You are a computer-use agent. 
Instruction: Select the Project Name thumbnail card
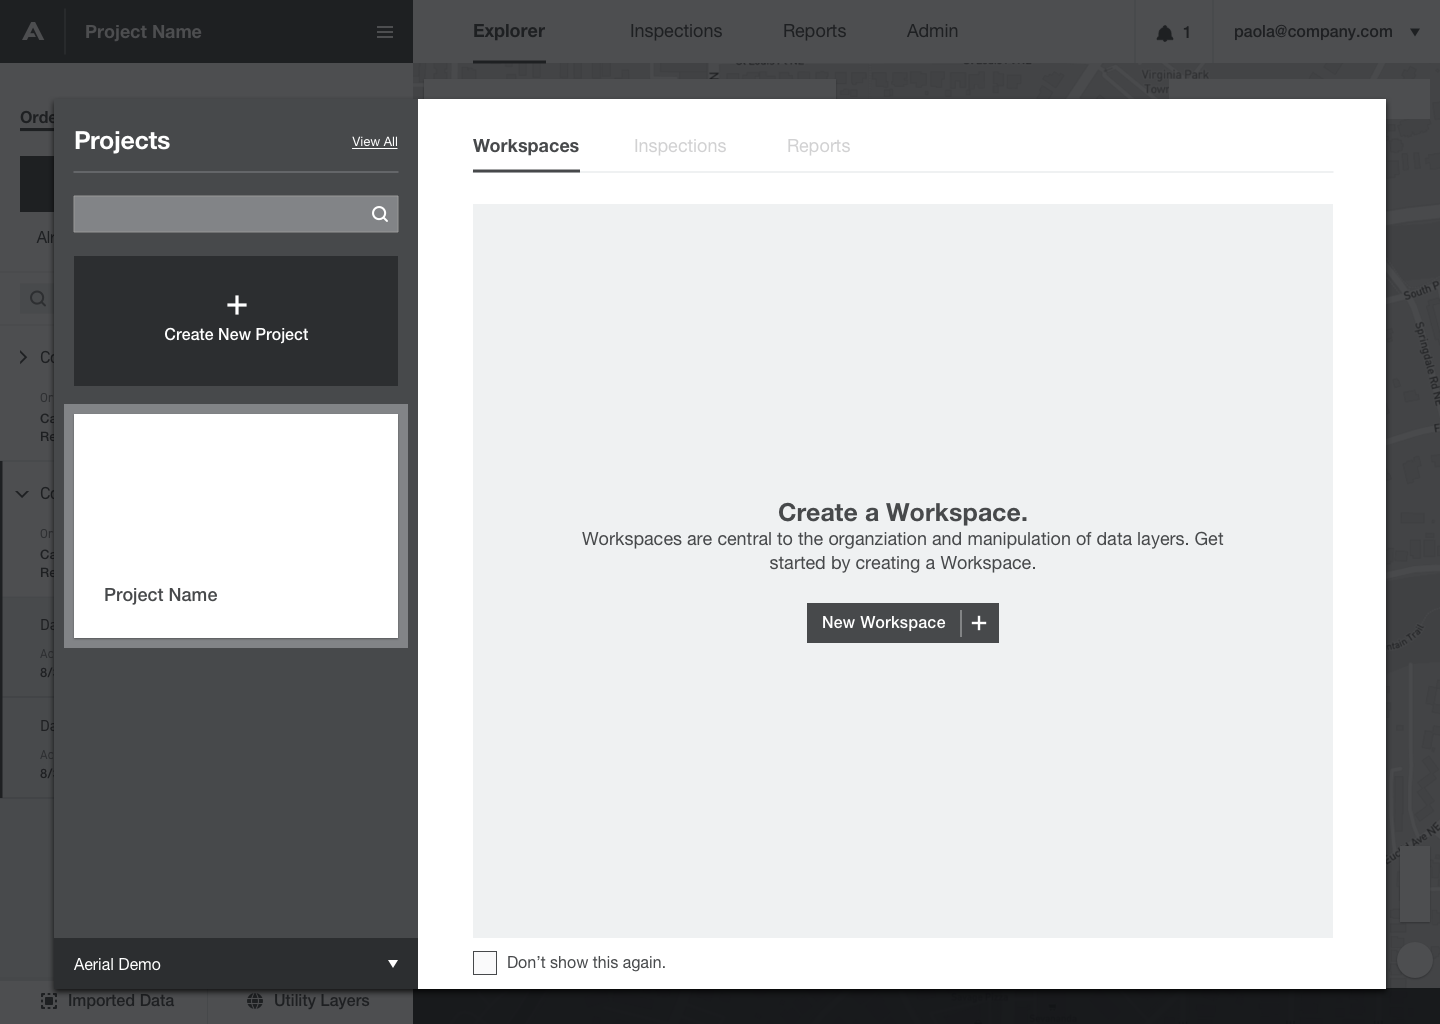pos(236,525)
